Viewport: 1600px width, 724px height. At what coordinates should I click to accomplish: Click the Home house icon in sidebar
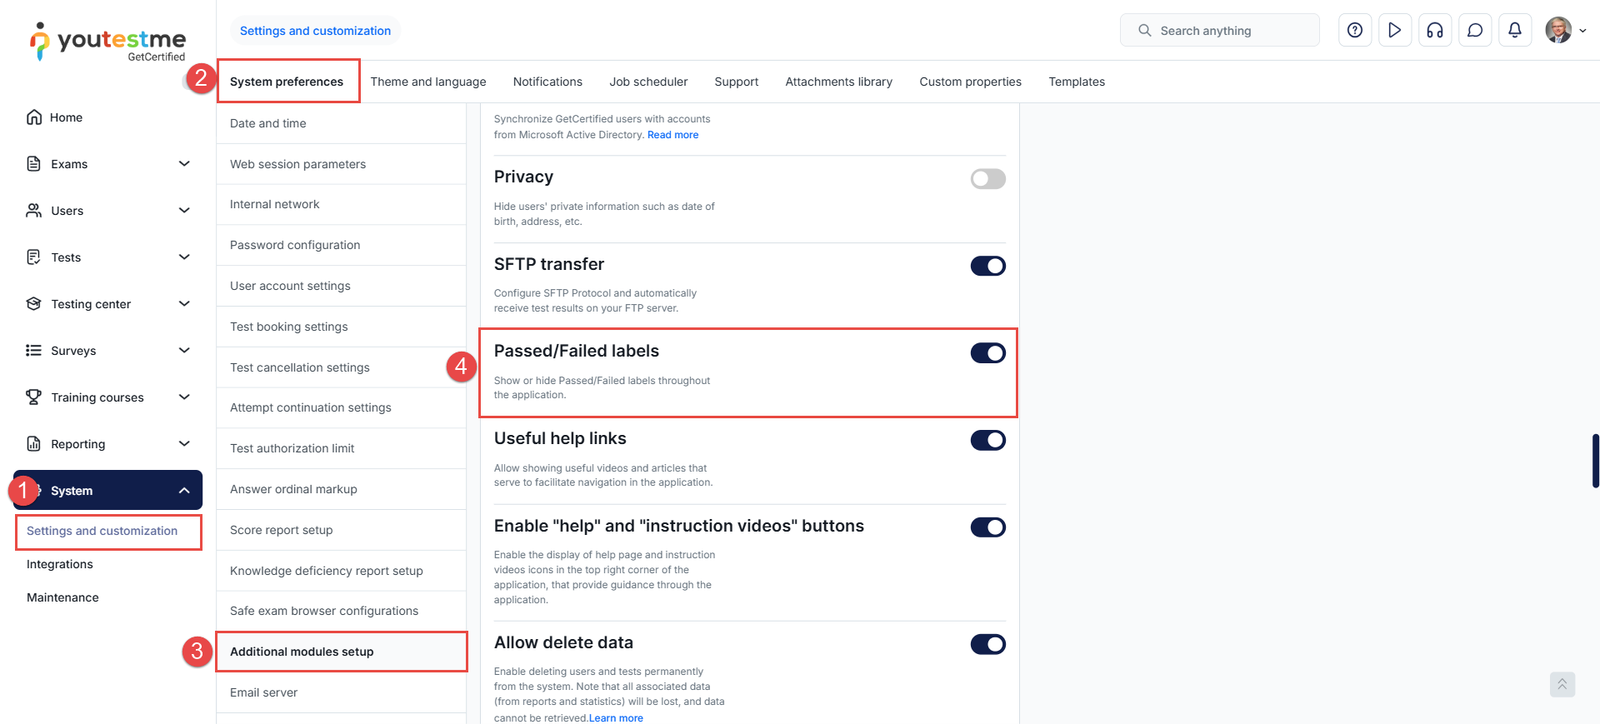tap(34, 117)
